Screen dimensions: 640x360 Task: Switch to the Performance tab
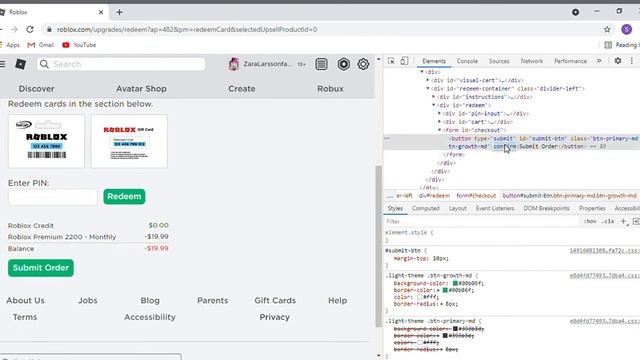click(x=570, y=61)
